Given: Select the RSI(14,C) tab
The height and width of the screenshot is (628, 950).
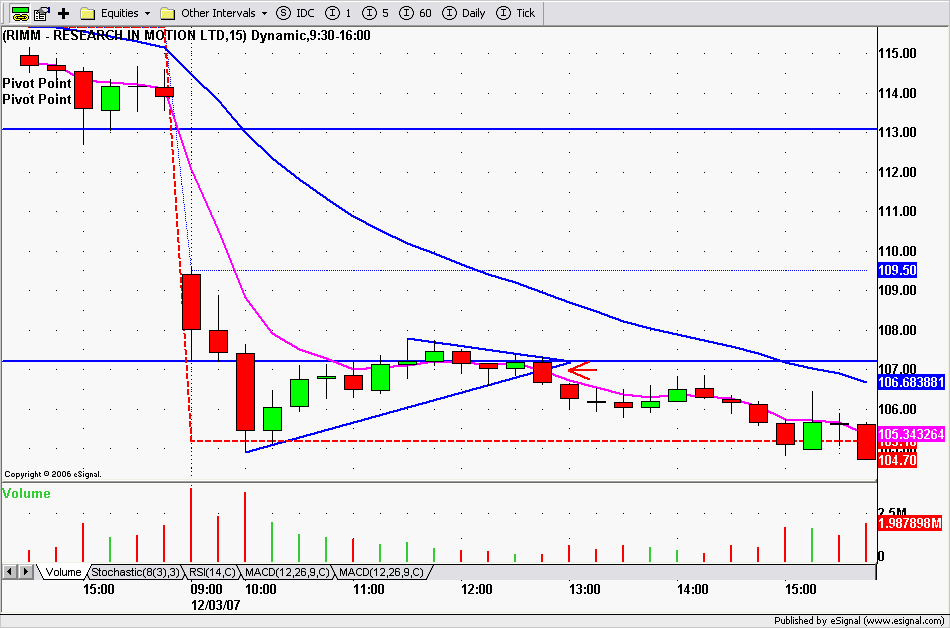Looking at the screenshot, I should point(212,572).
